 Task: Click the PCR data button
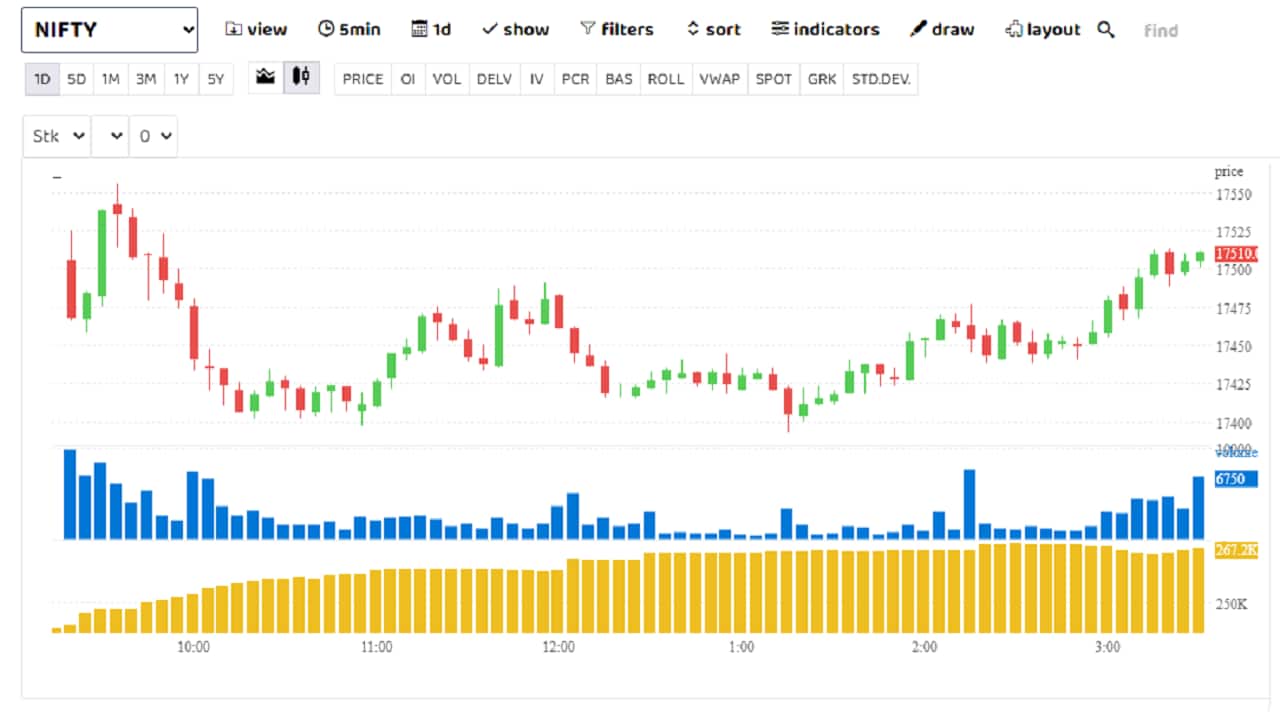(x=575, y=79)
